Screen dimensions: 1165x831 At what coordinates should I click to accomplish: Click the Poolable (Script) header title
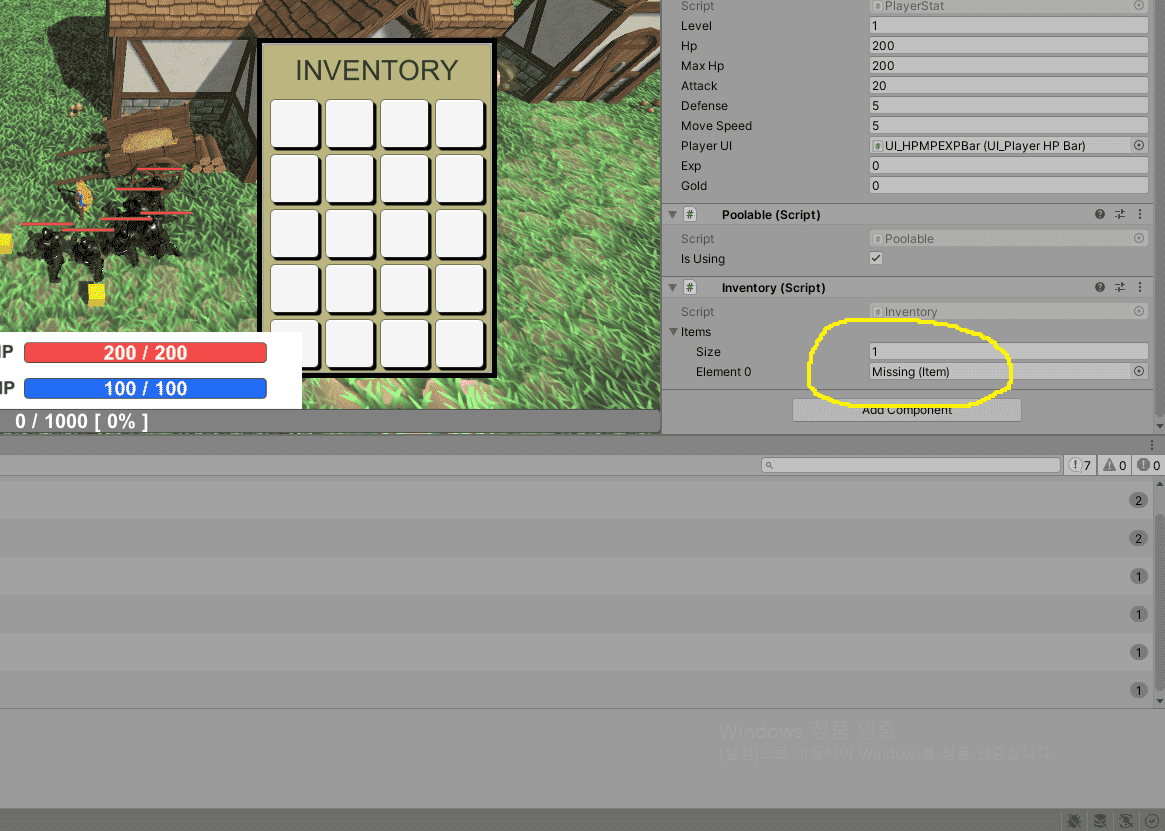(771, 215)
